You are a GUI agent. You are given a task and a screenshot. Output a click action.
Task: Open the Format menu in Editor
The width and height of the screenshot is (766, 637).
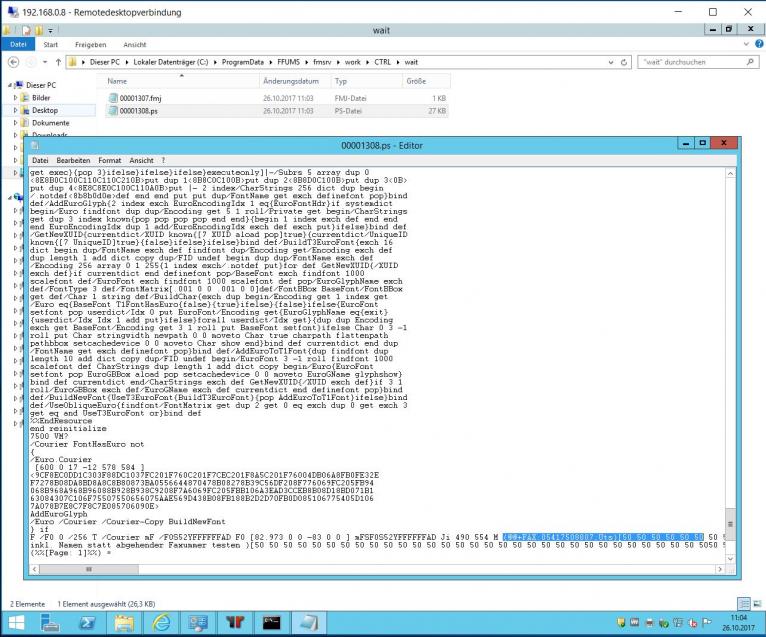(110, 160)
